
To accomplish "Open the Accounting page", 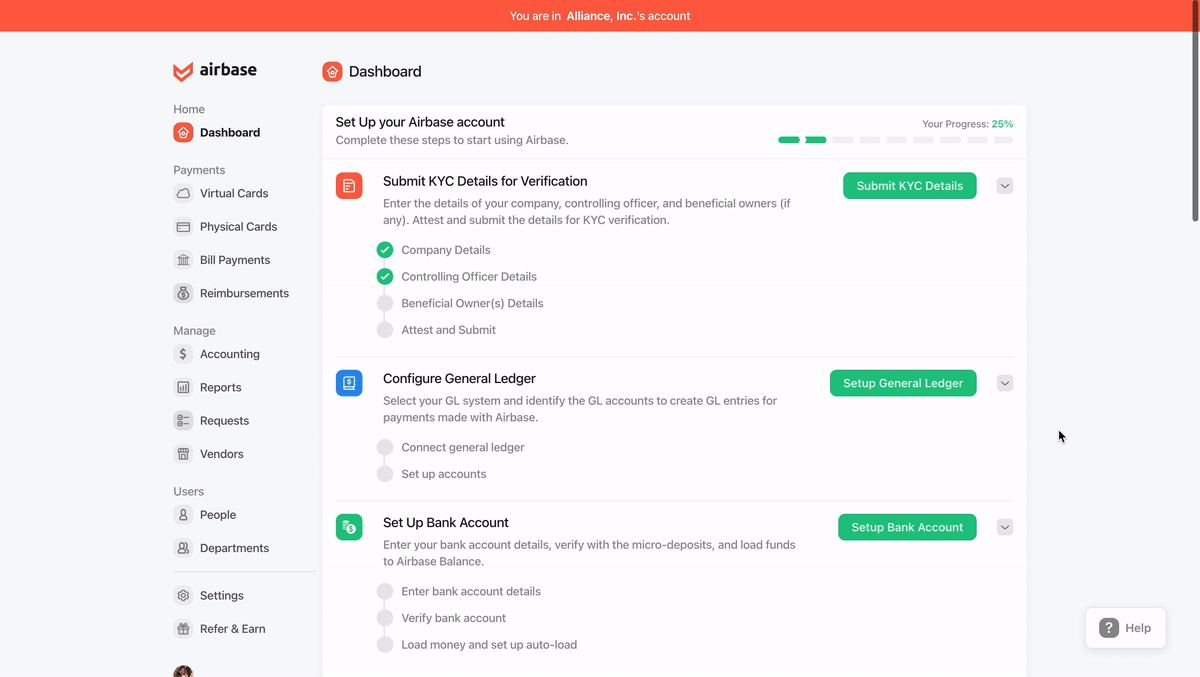I will point(229,354).
